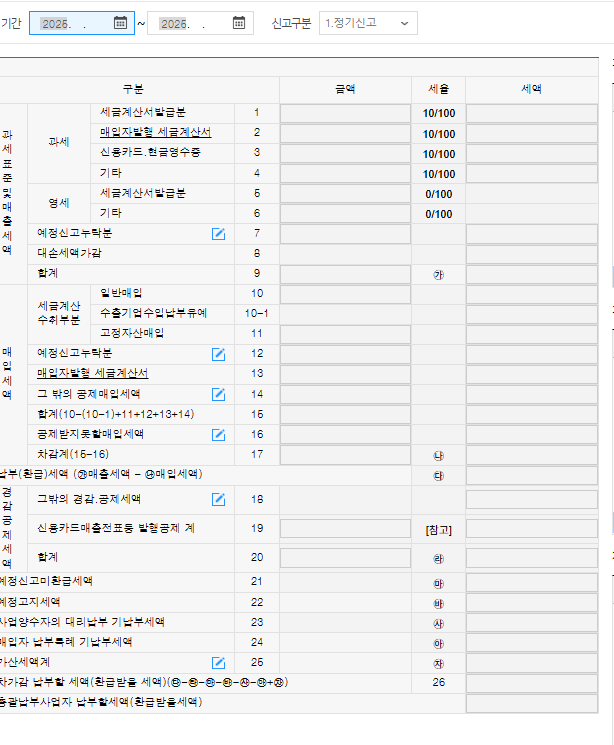
Task: Click the 사업양수자의 대리납부 기납부세액 label
Action: pyautogui.click(x=82, y=622)
